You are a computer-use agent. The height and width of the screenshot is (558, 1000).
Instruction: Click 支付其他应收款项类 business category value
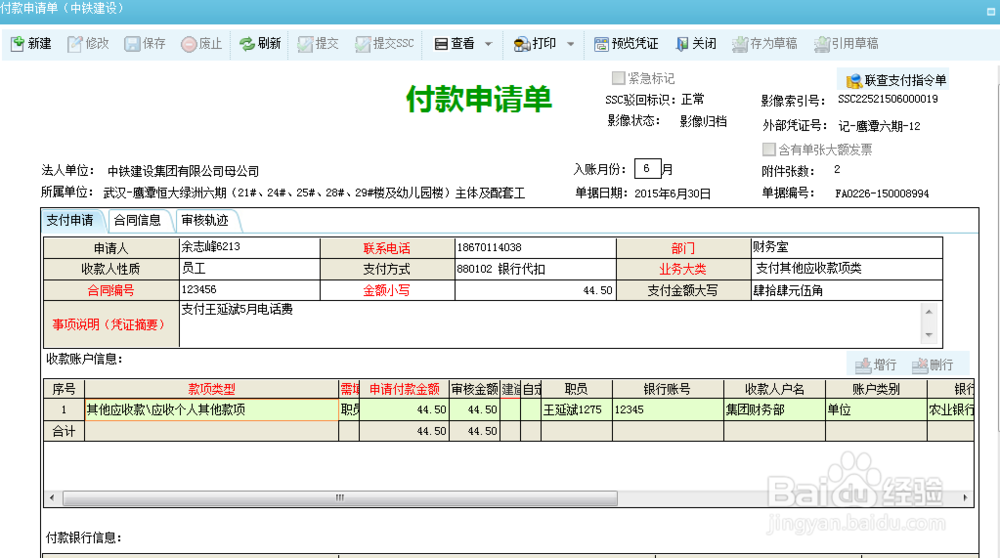pyautogui.click(x=808, y=268)
